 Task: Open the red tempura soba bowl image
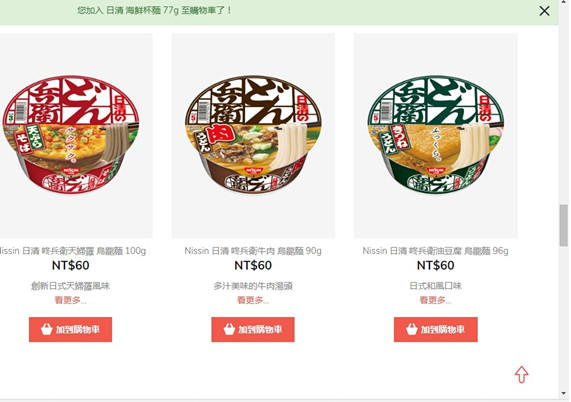(x=71, y=135)
